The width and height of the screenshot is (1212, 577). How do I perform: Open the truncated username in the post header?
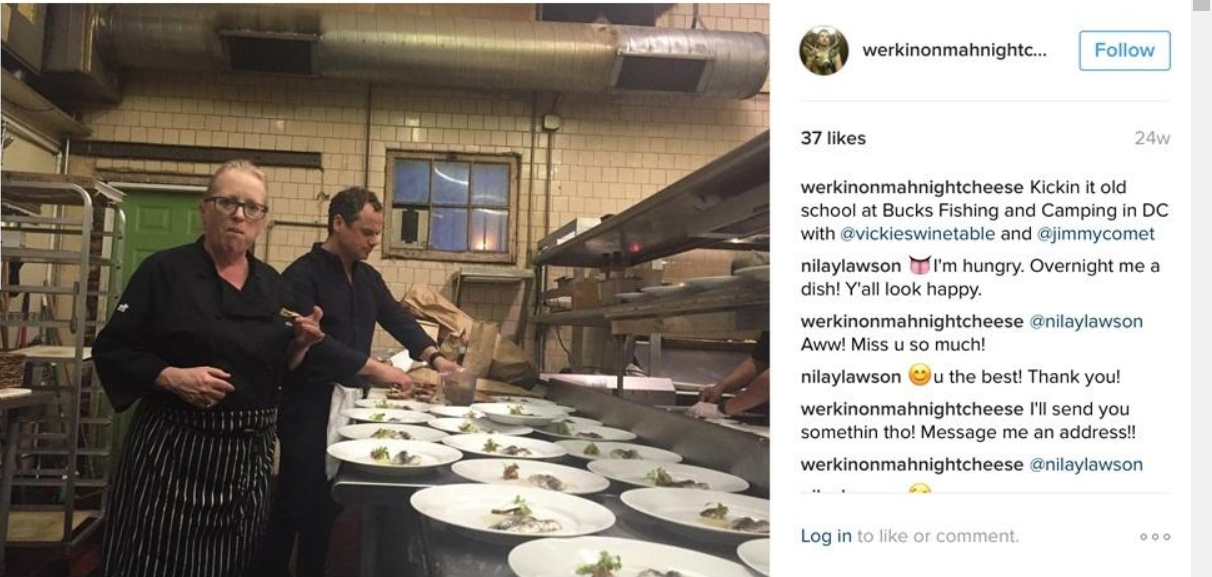tap(954, 50)
